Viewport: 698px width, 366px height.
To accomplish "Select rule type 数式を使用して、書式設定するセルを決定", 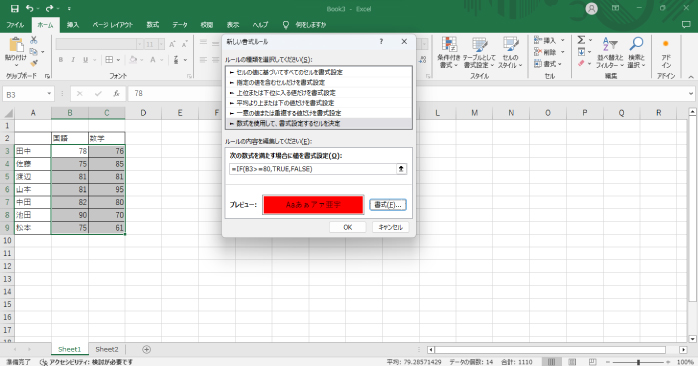I will tap(319, 123).
